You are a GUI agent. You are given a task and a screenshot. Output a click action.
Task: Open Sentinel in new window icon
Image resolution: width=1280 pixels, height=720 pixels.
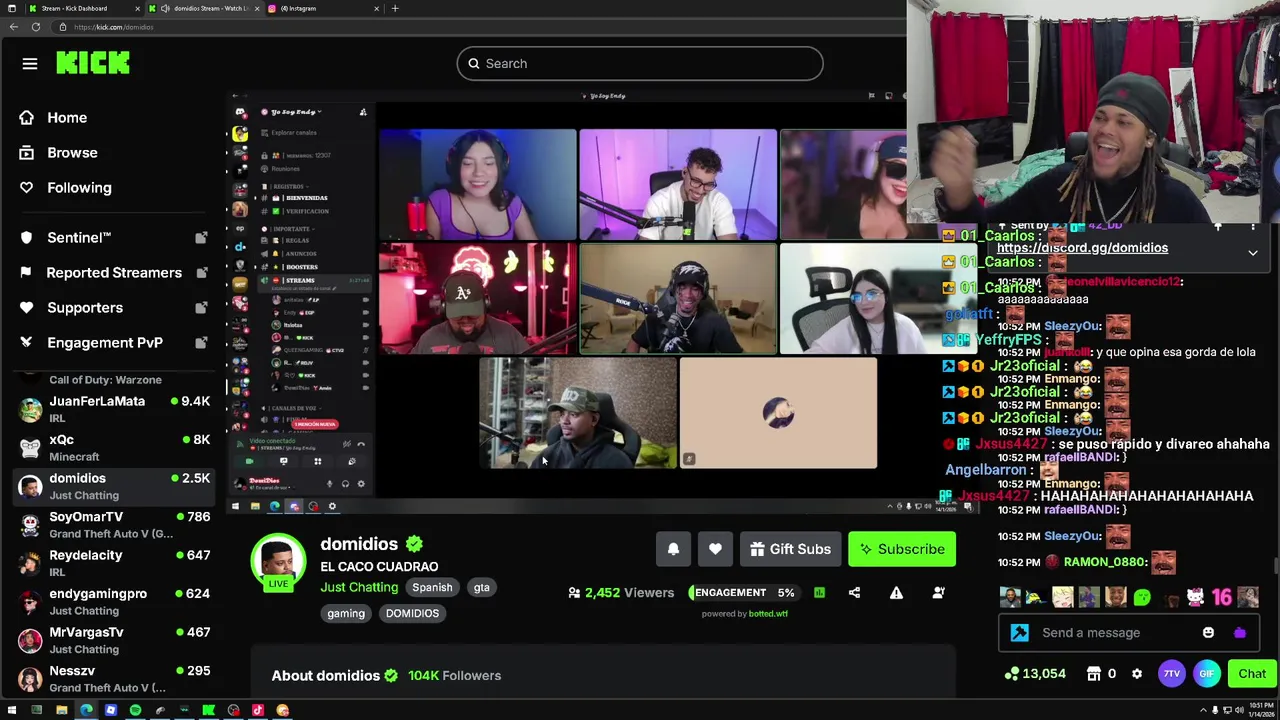[x=201, y=238]
